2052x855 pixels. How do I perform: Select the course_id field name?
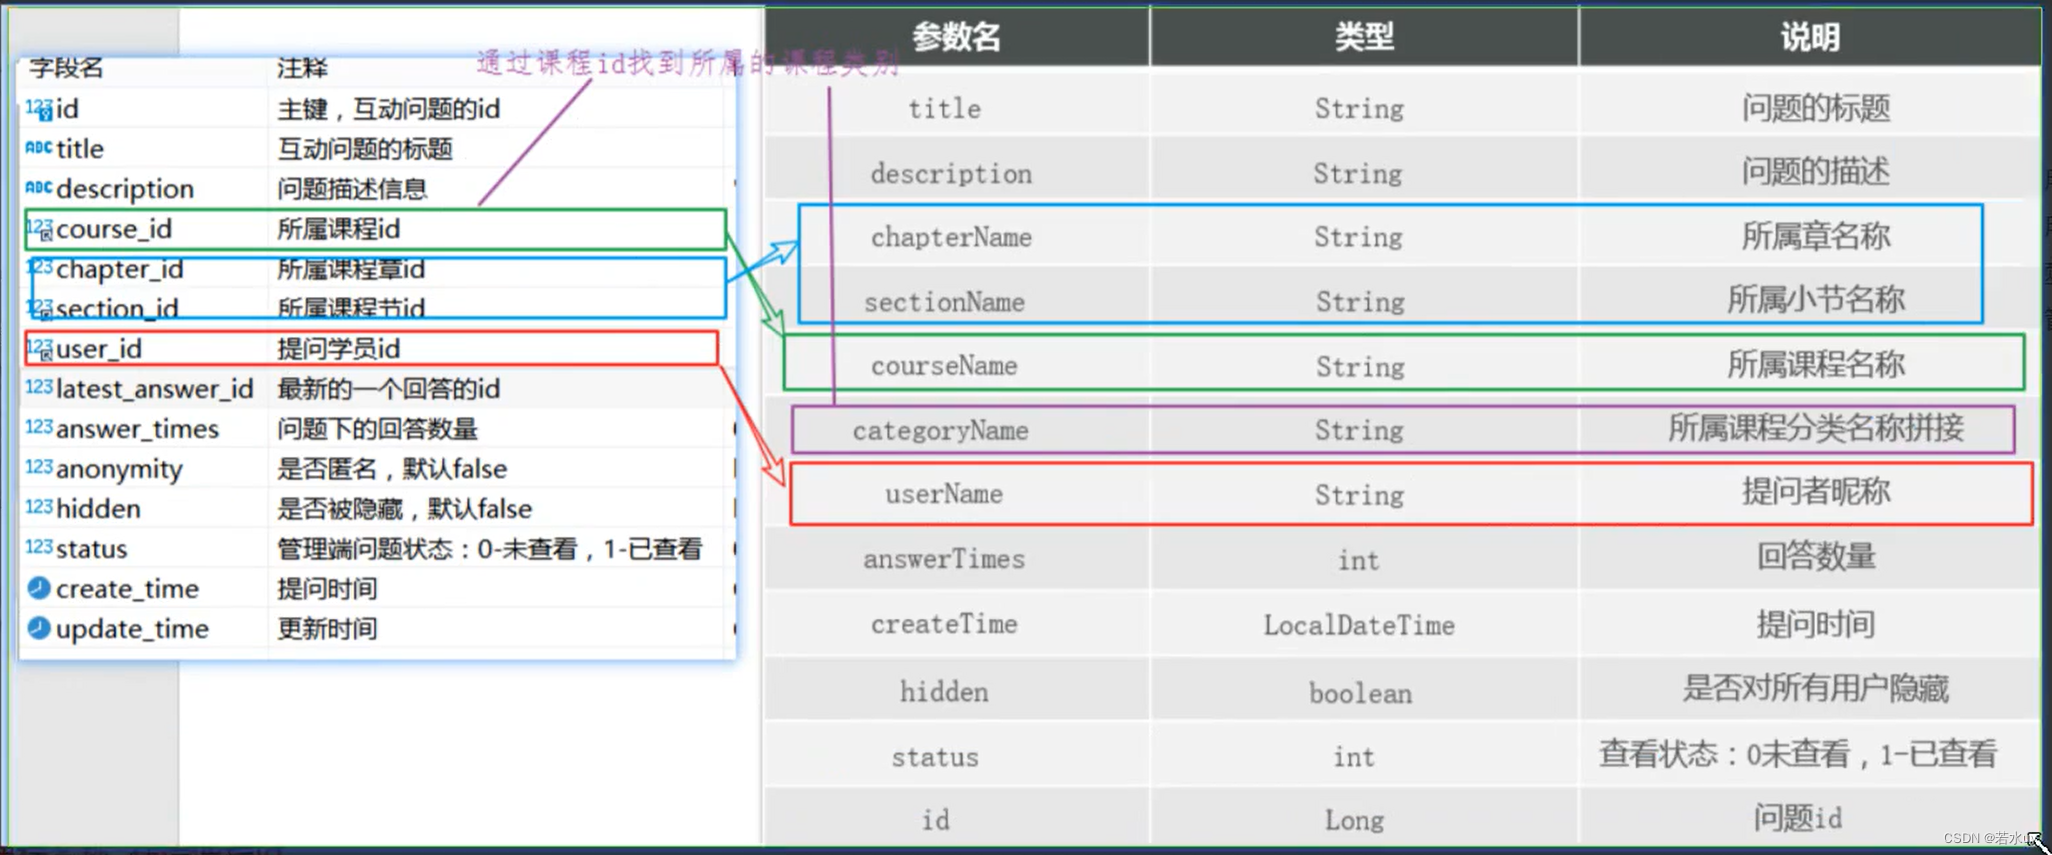tap(114, 229)
